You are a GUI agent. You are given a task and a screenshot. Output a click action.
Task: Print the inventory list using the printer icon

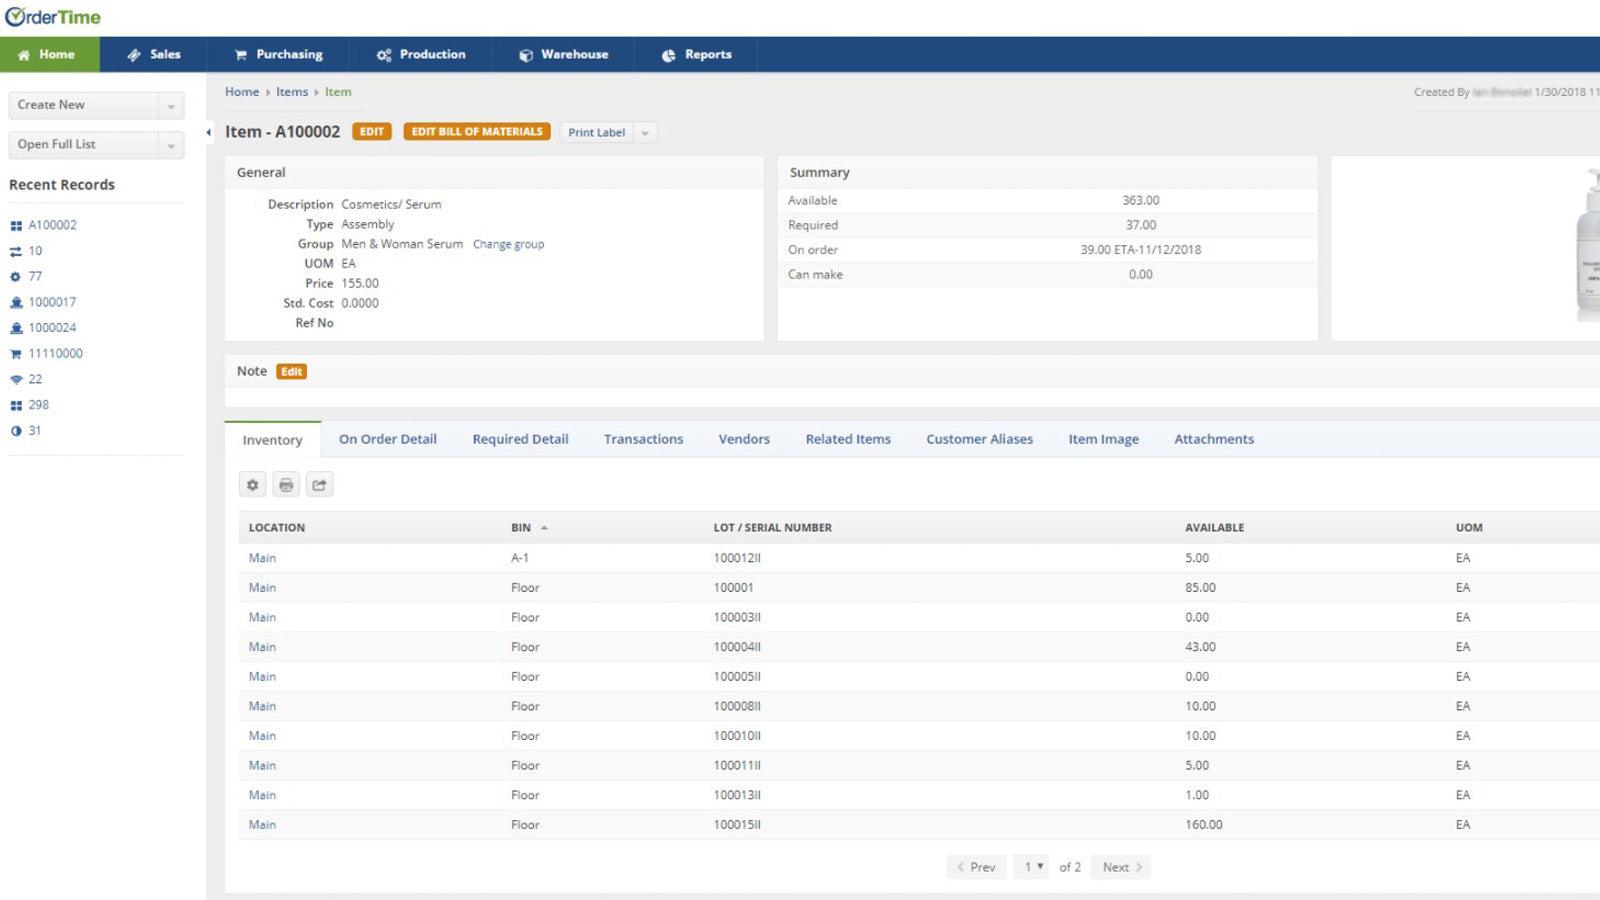(x=286, y=484)
